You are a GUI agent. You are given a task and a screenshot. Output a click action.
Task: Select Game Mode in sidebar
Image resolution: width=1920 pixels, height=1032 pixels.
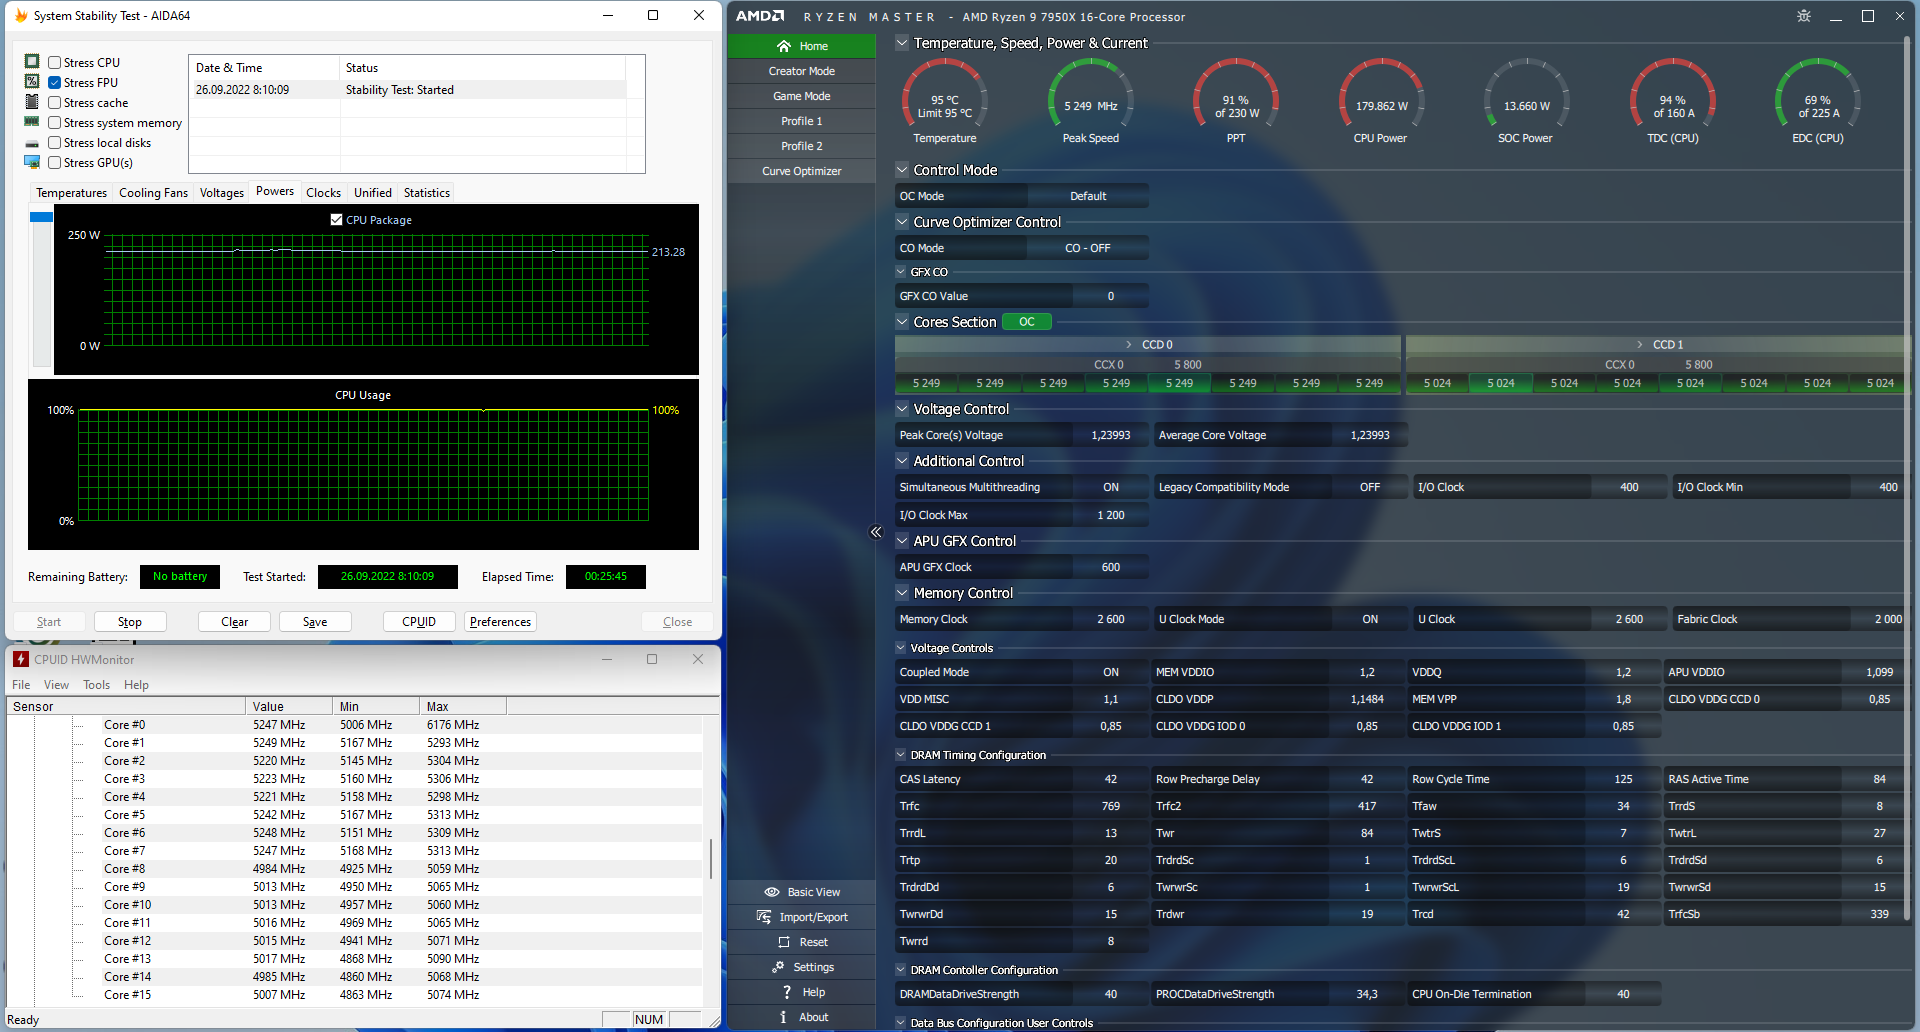[x=802, y=96]
